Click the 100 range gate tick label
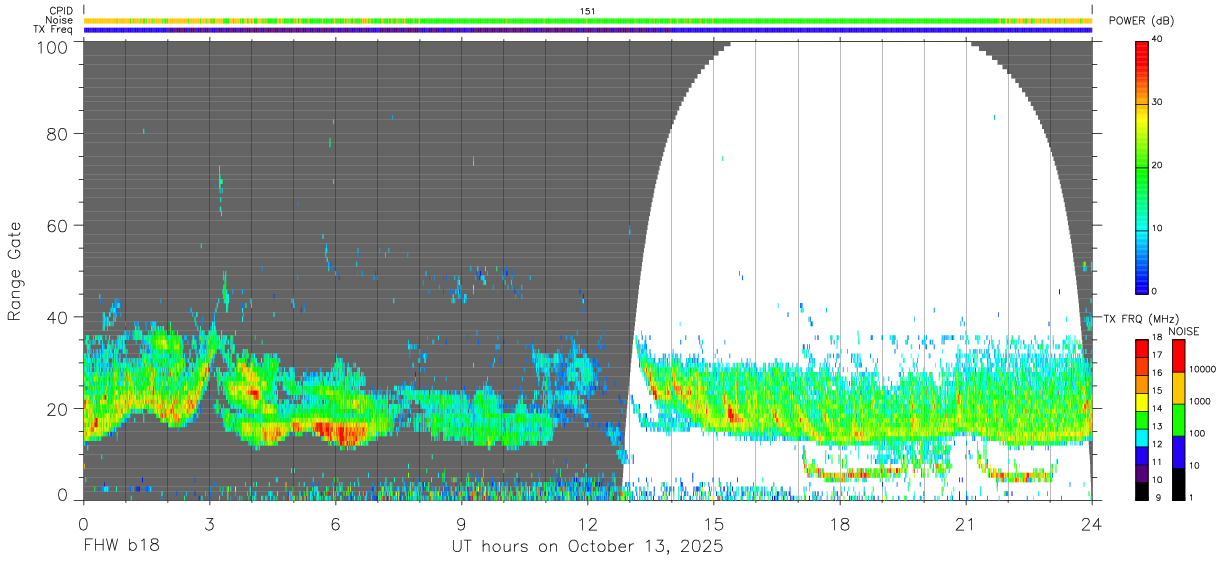This screenshot has width=1228, height=567. (54, 47)
